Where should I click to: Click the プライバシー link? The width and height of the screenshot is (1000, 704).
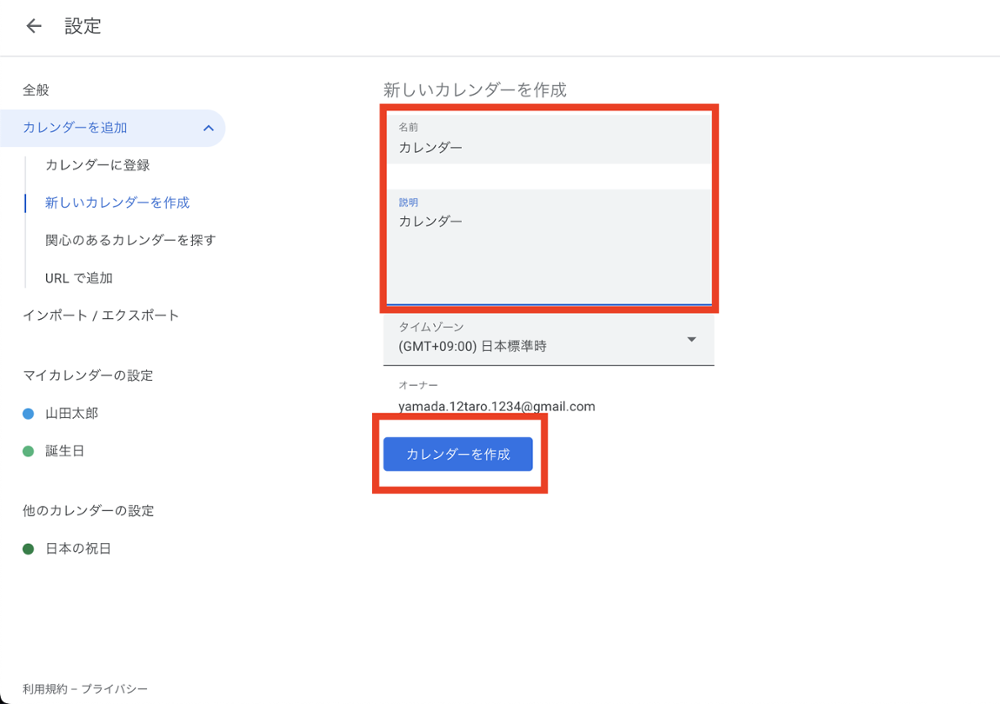point(114,689)
